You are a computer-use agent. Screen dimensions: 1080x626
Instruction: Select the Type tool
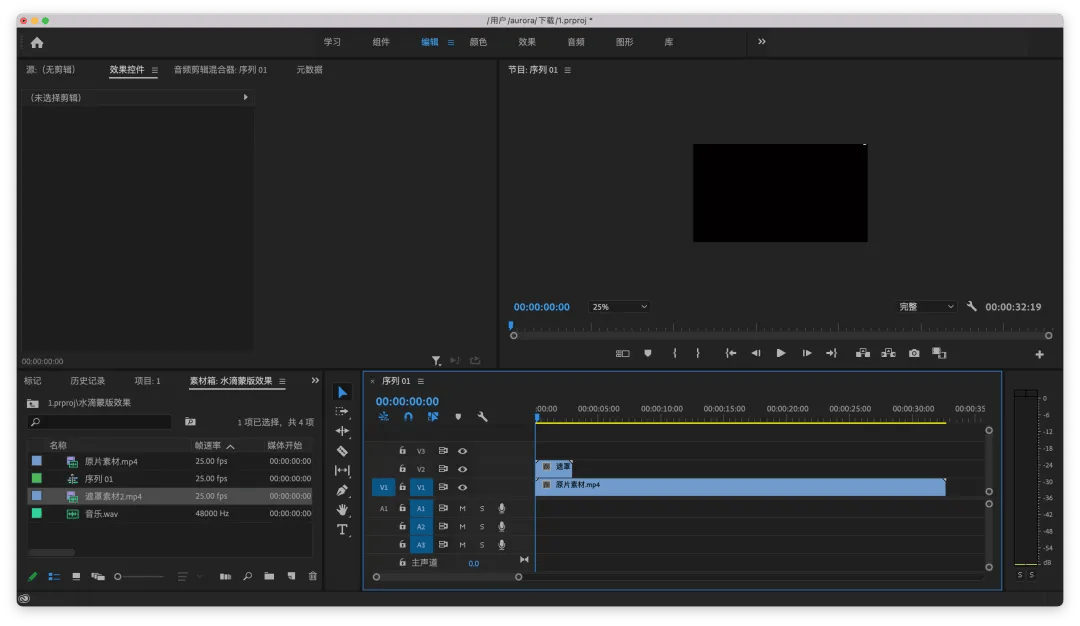[342, 530]
